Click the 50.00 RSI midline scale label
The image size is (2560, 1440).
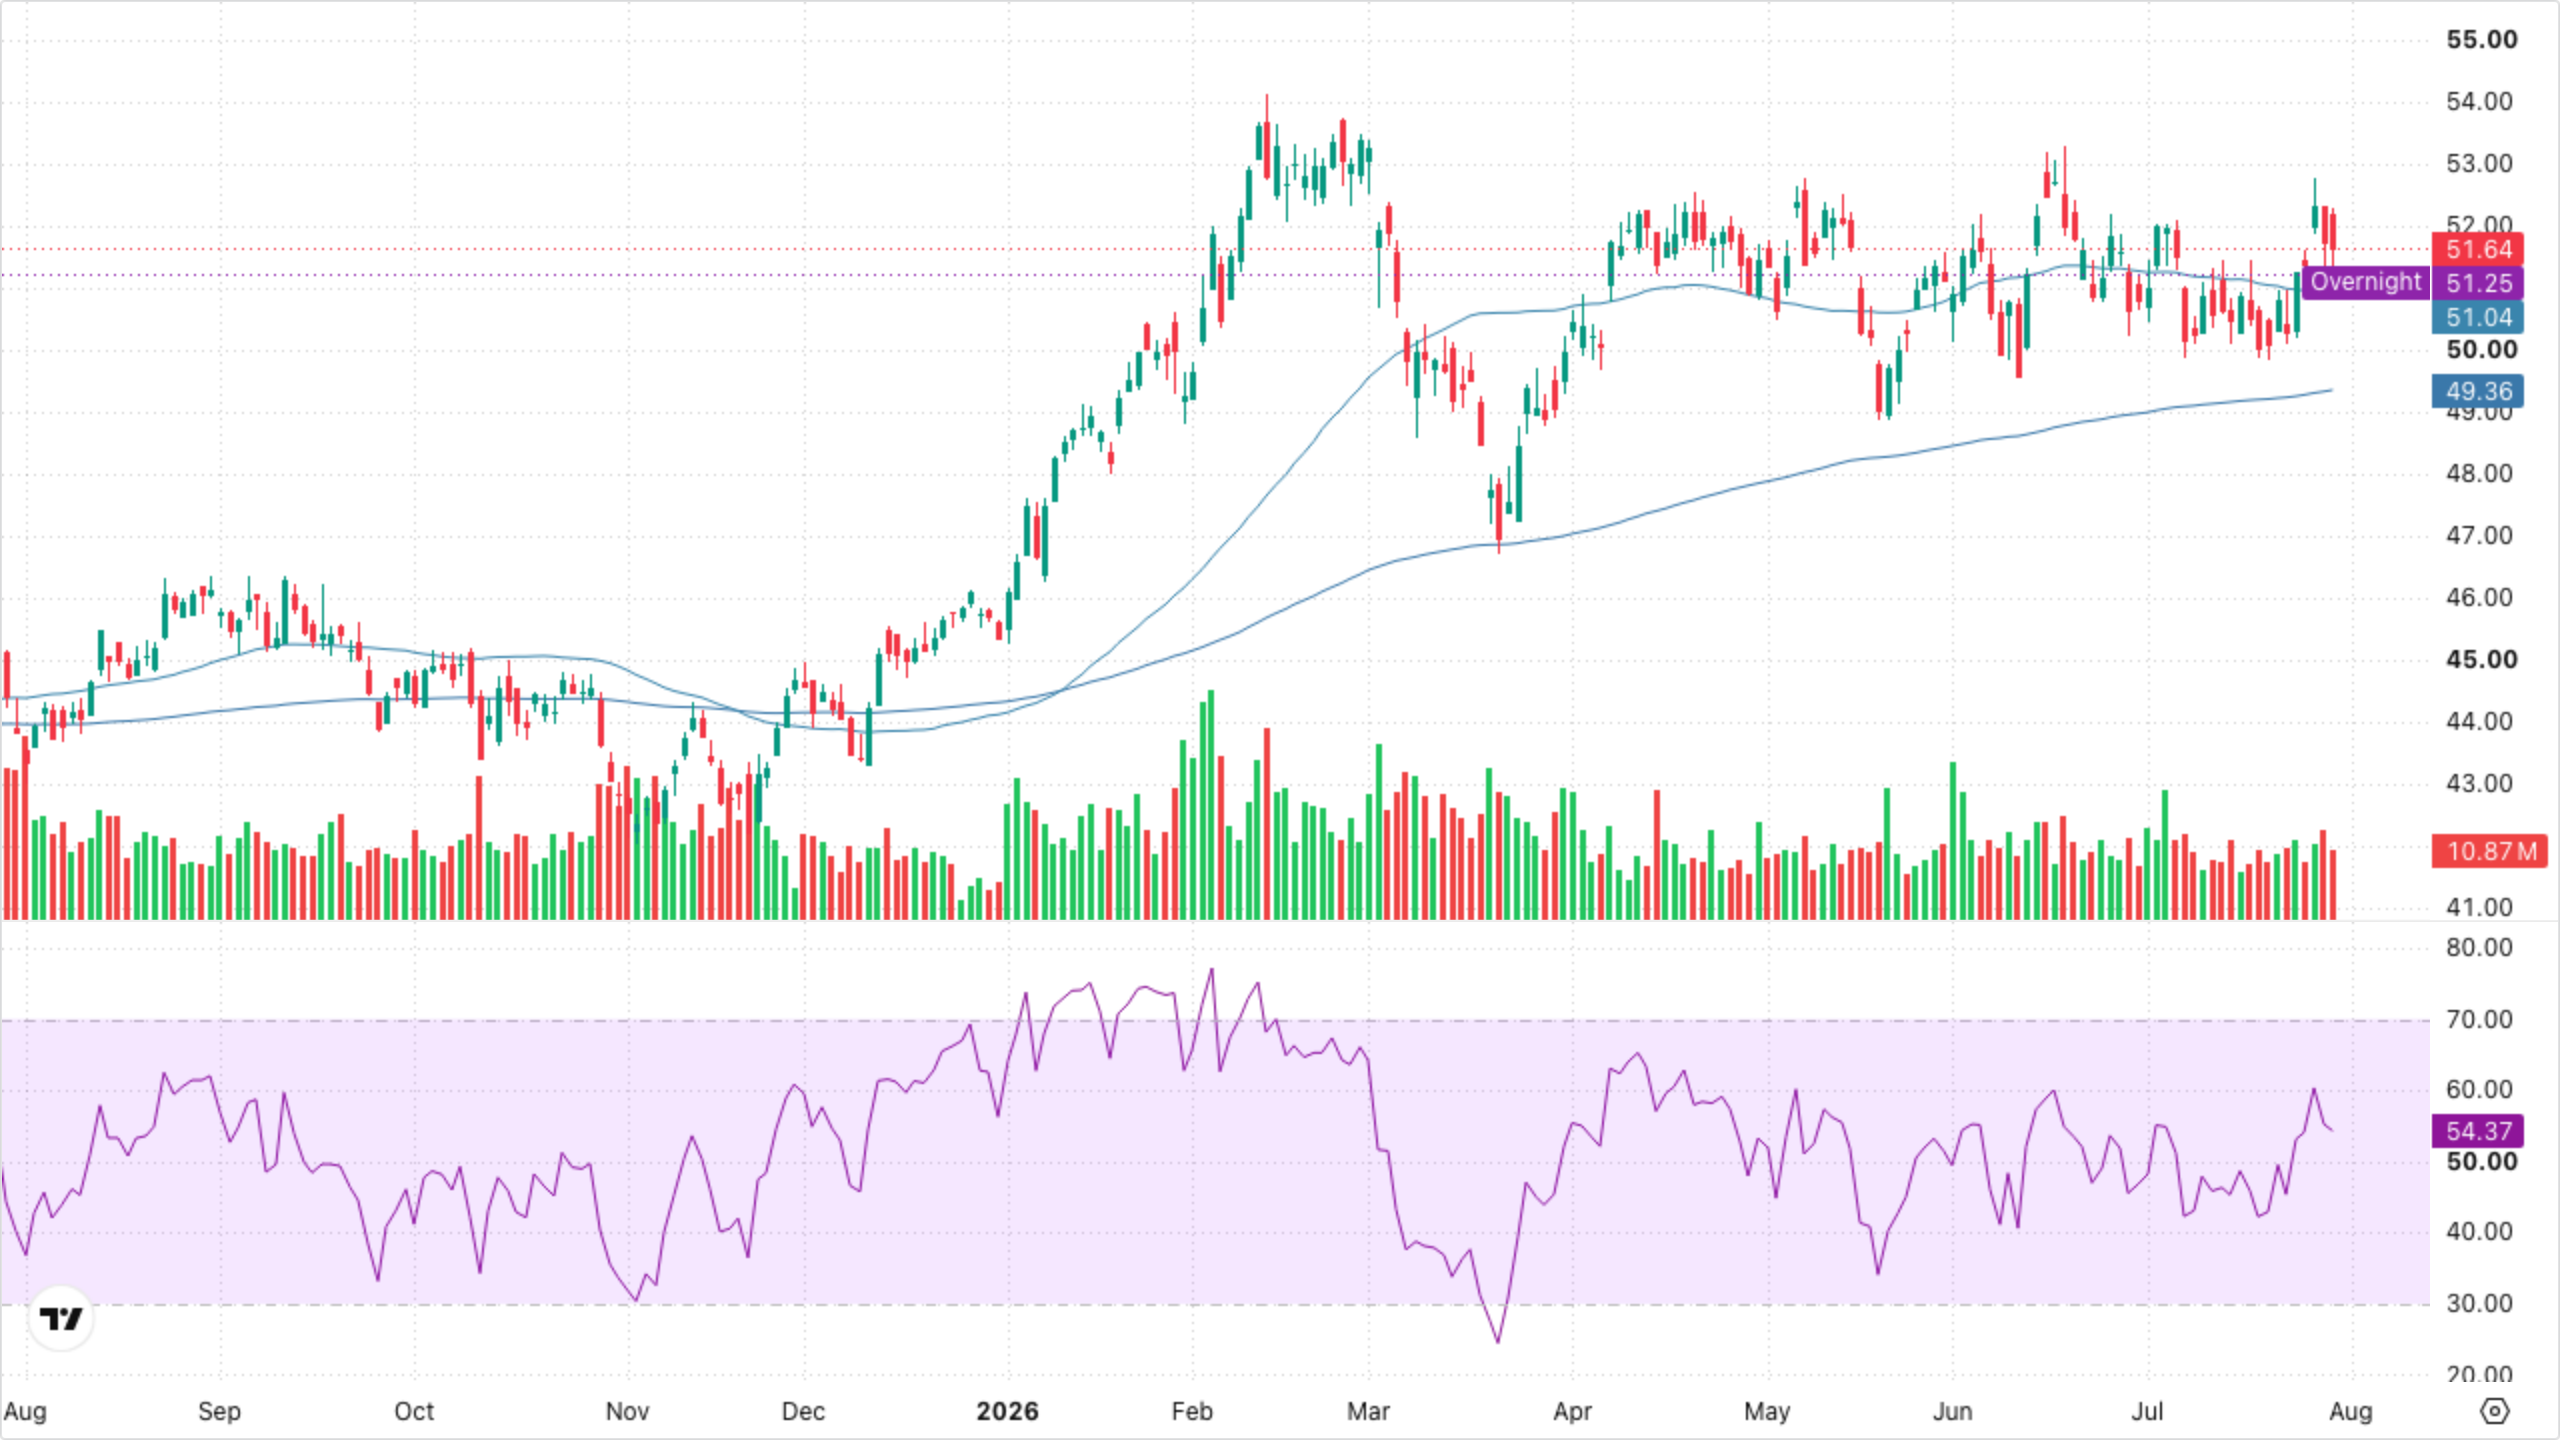(x=2482, y=1162)
